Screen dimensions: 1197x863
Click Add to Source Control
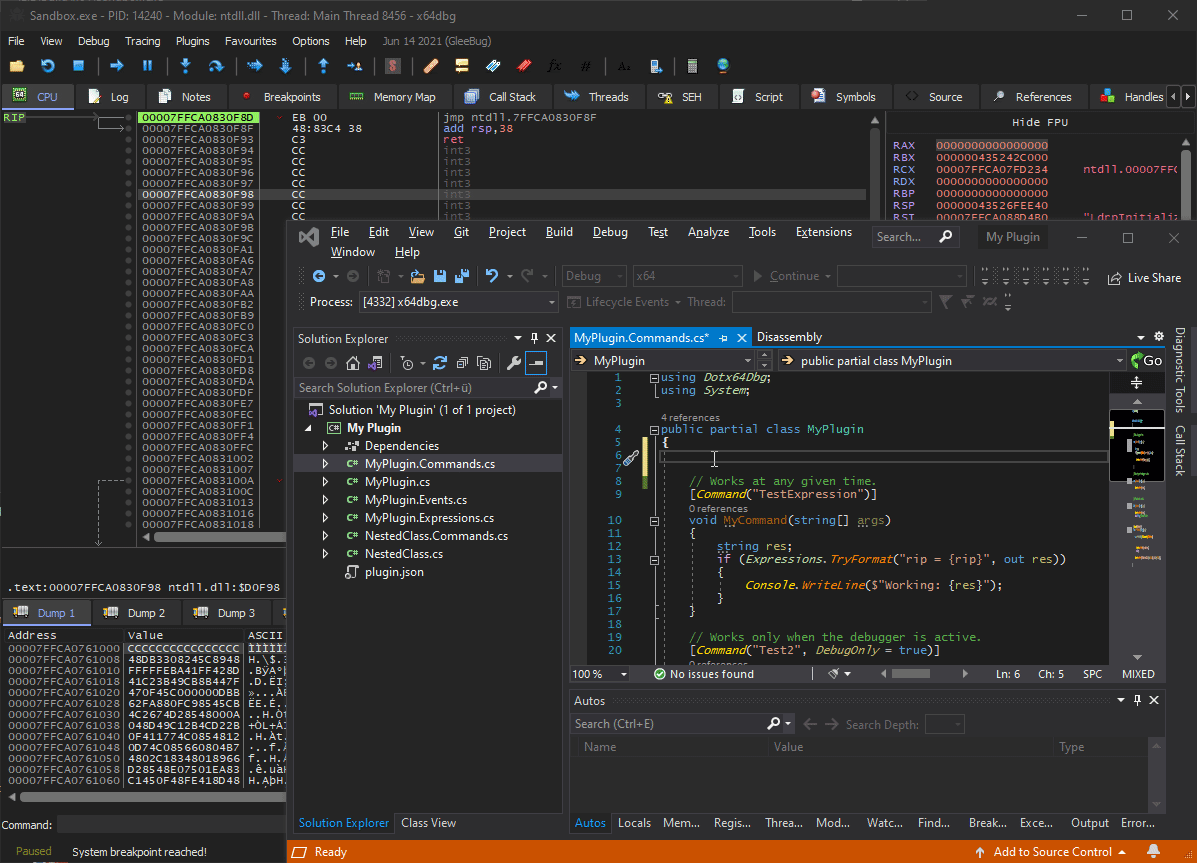pyautogui.click(x=1052, y=852)
